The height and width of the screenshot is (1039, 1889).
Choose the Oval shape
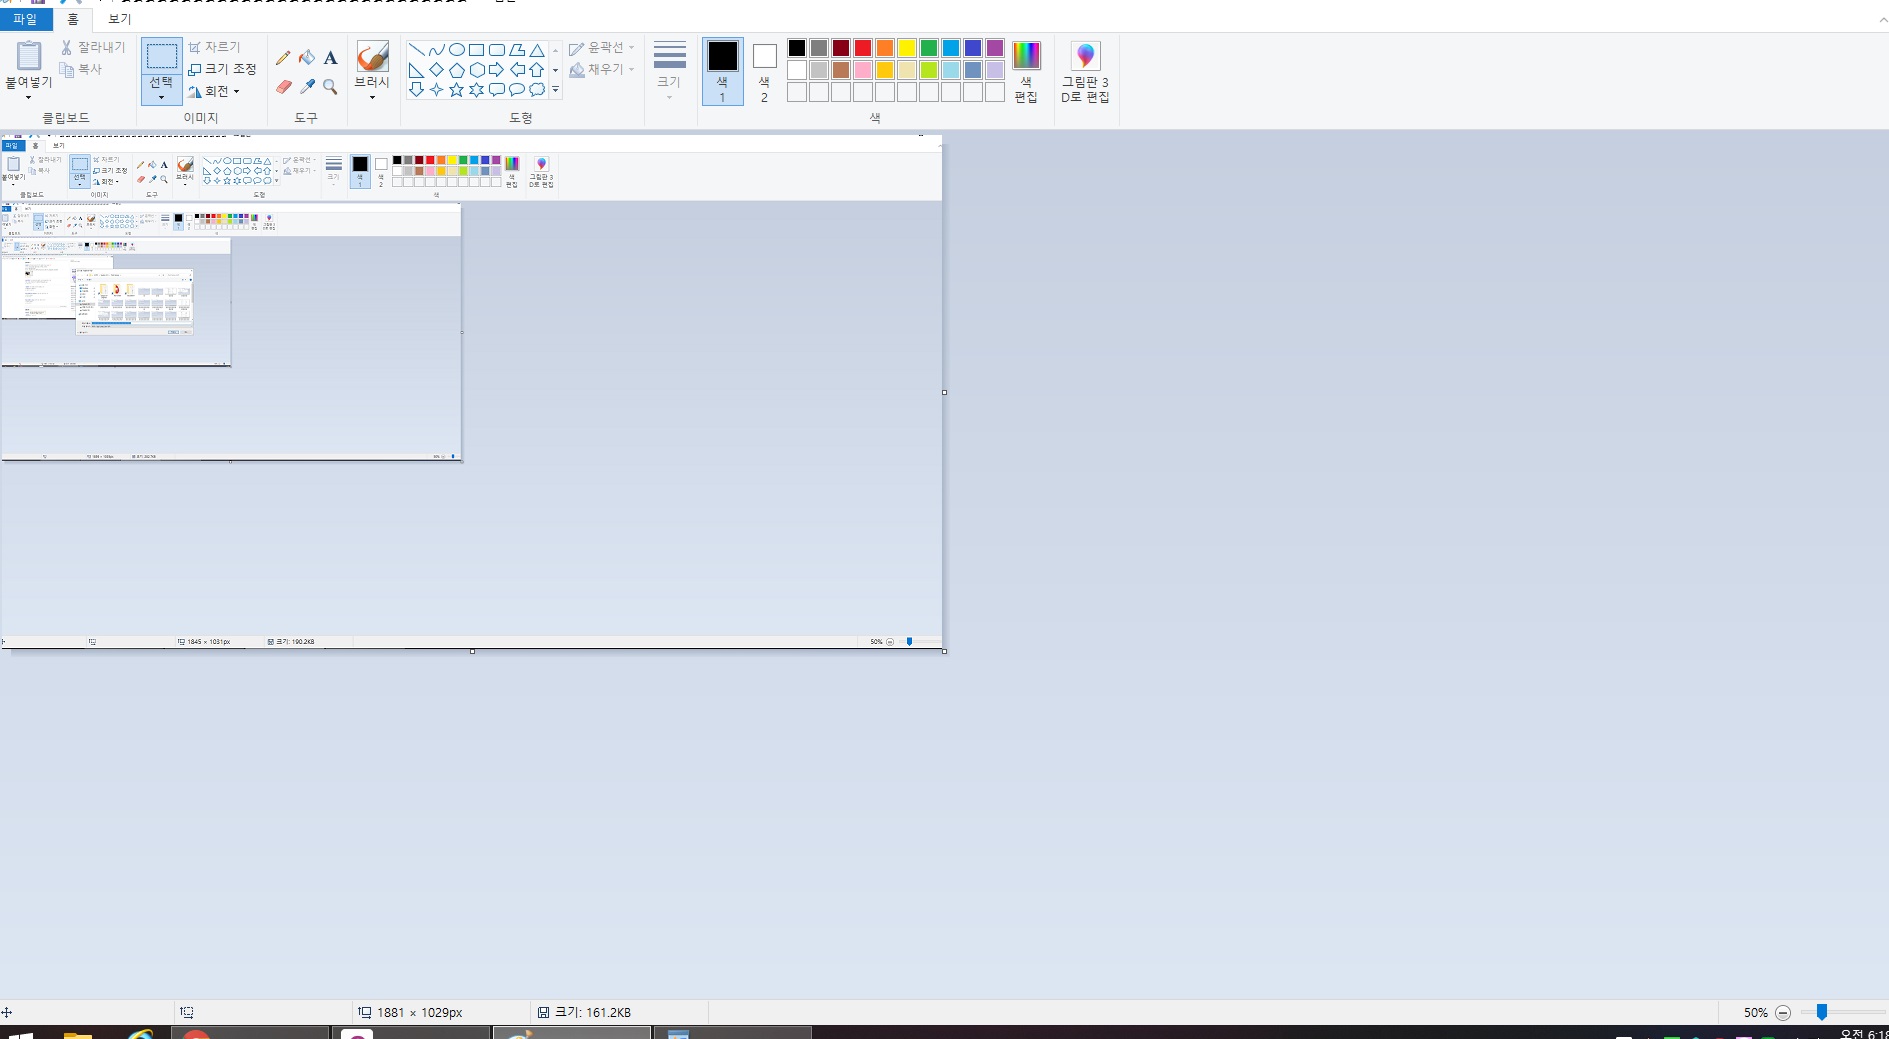tap(456, 50)
